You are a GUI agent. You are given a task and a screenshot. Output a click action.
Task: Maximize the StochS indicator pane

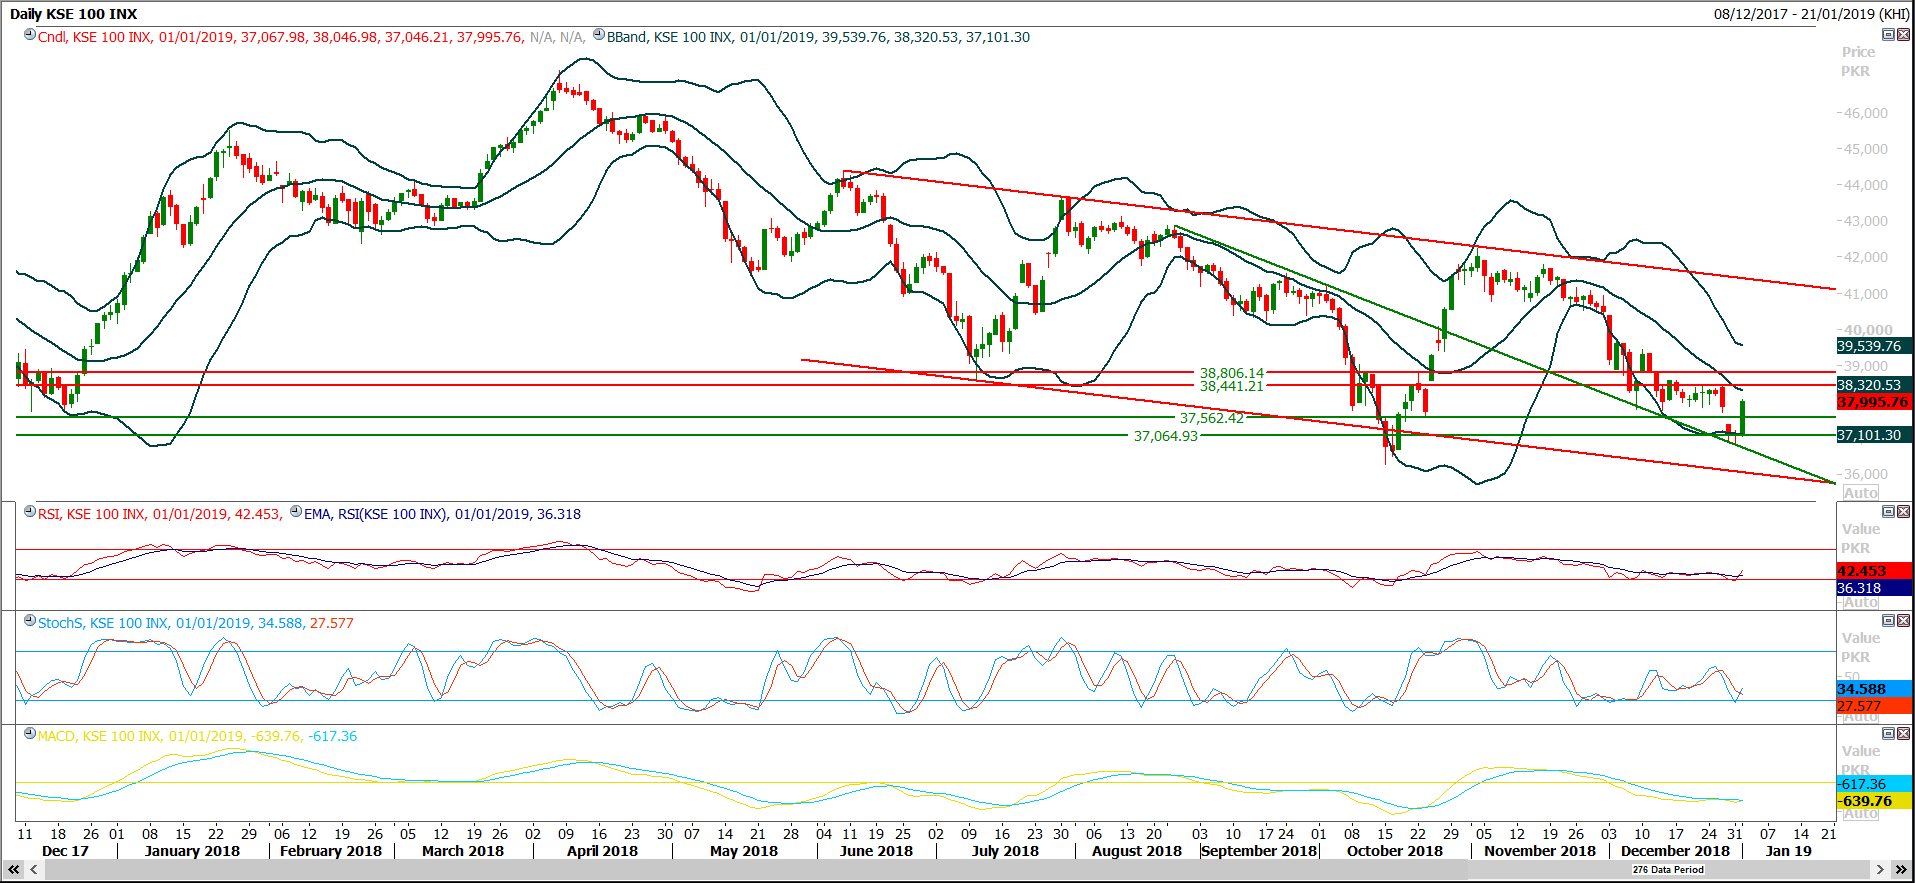pos(1888,620)
